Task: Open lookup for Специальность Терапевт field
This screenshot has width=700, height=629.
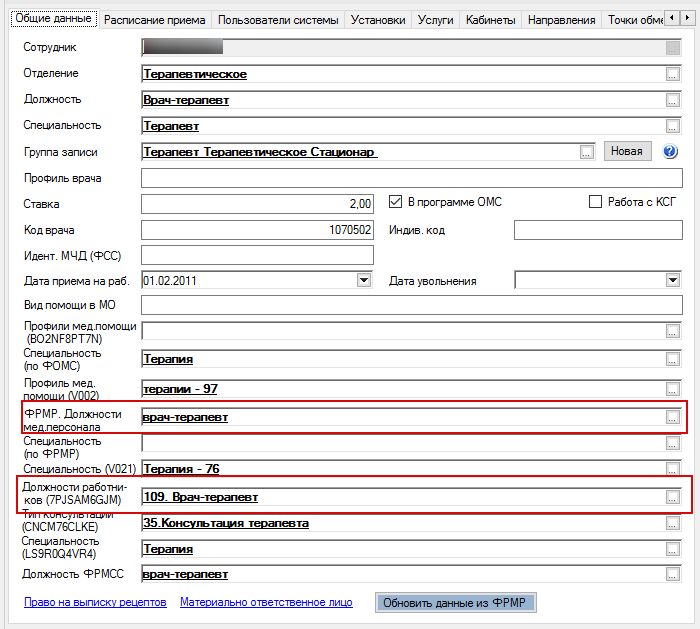Action: 672,126
